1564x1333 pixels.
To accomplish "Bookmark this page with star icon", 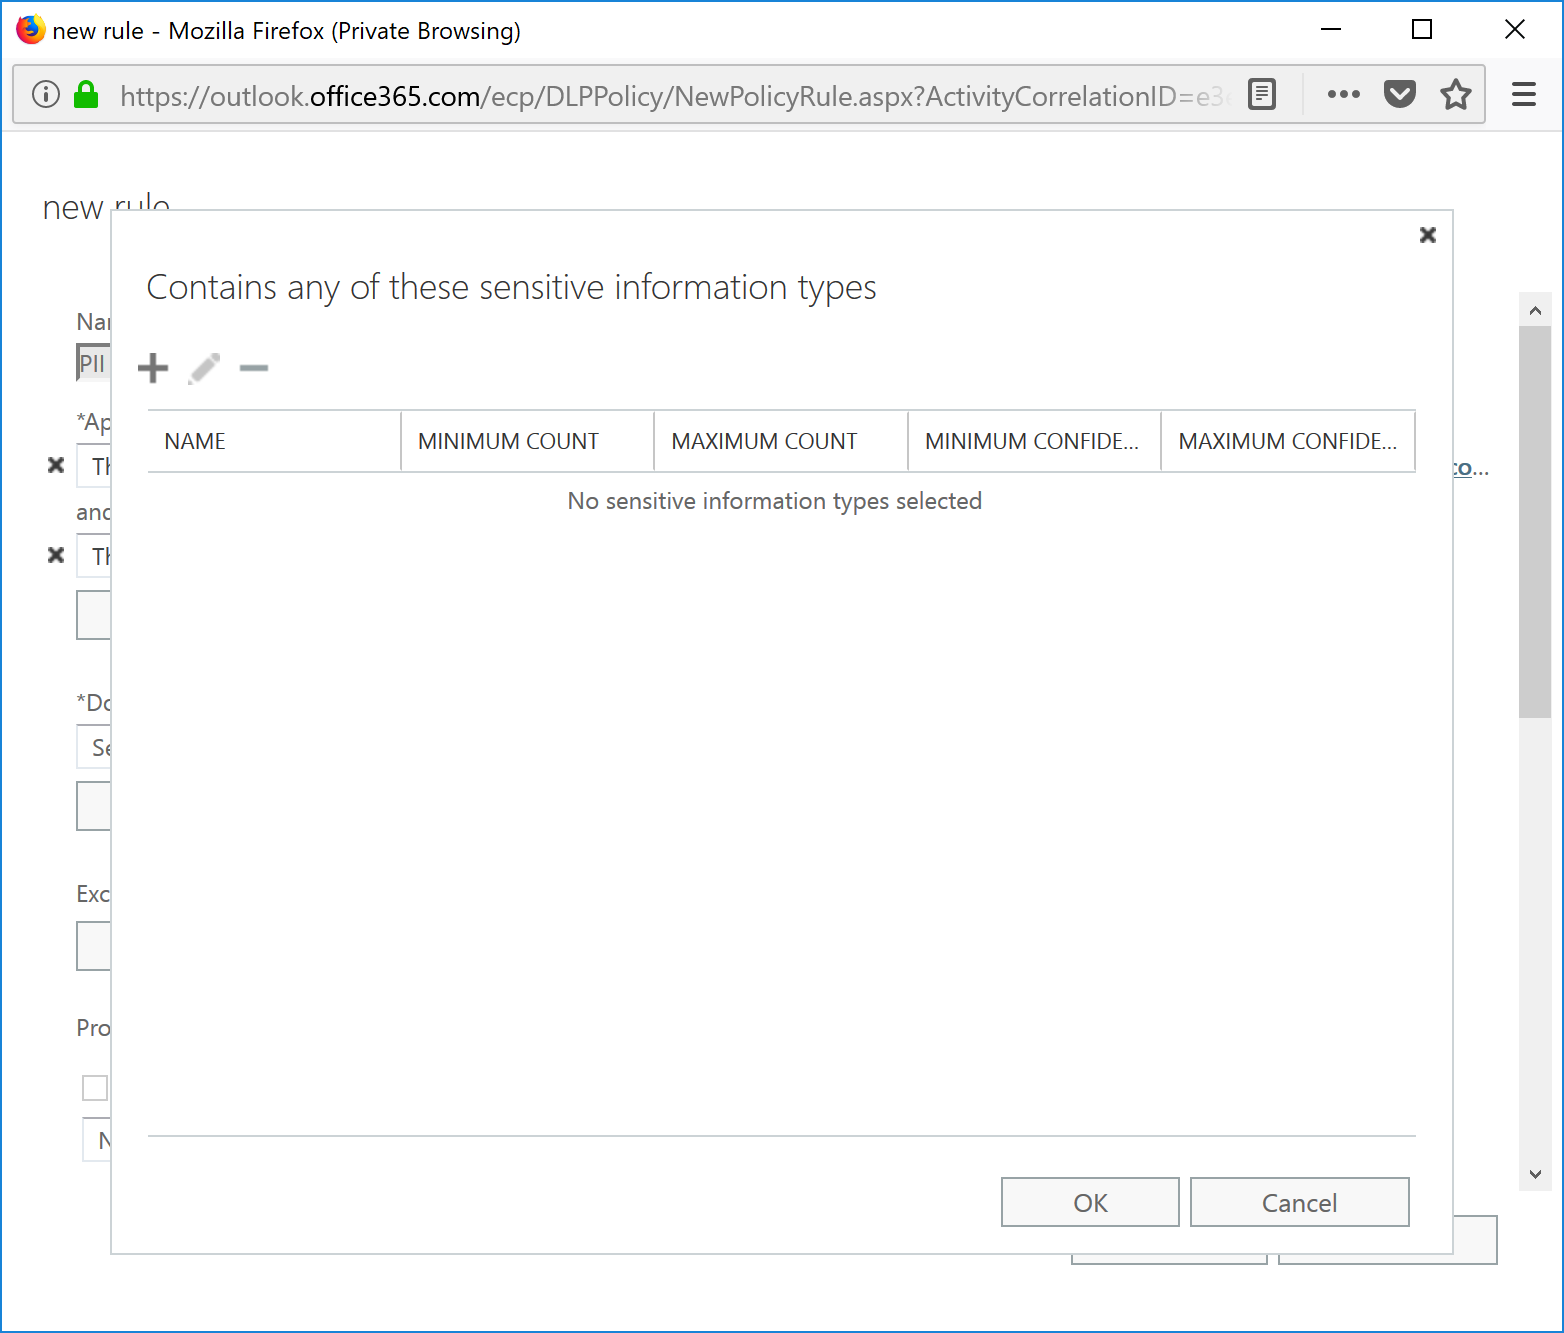I will click(1455, 95).
